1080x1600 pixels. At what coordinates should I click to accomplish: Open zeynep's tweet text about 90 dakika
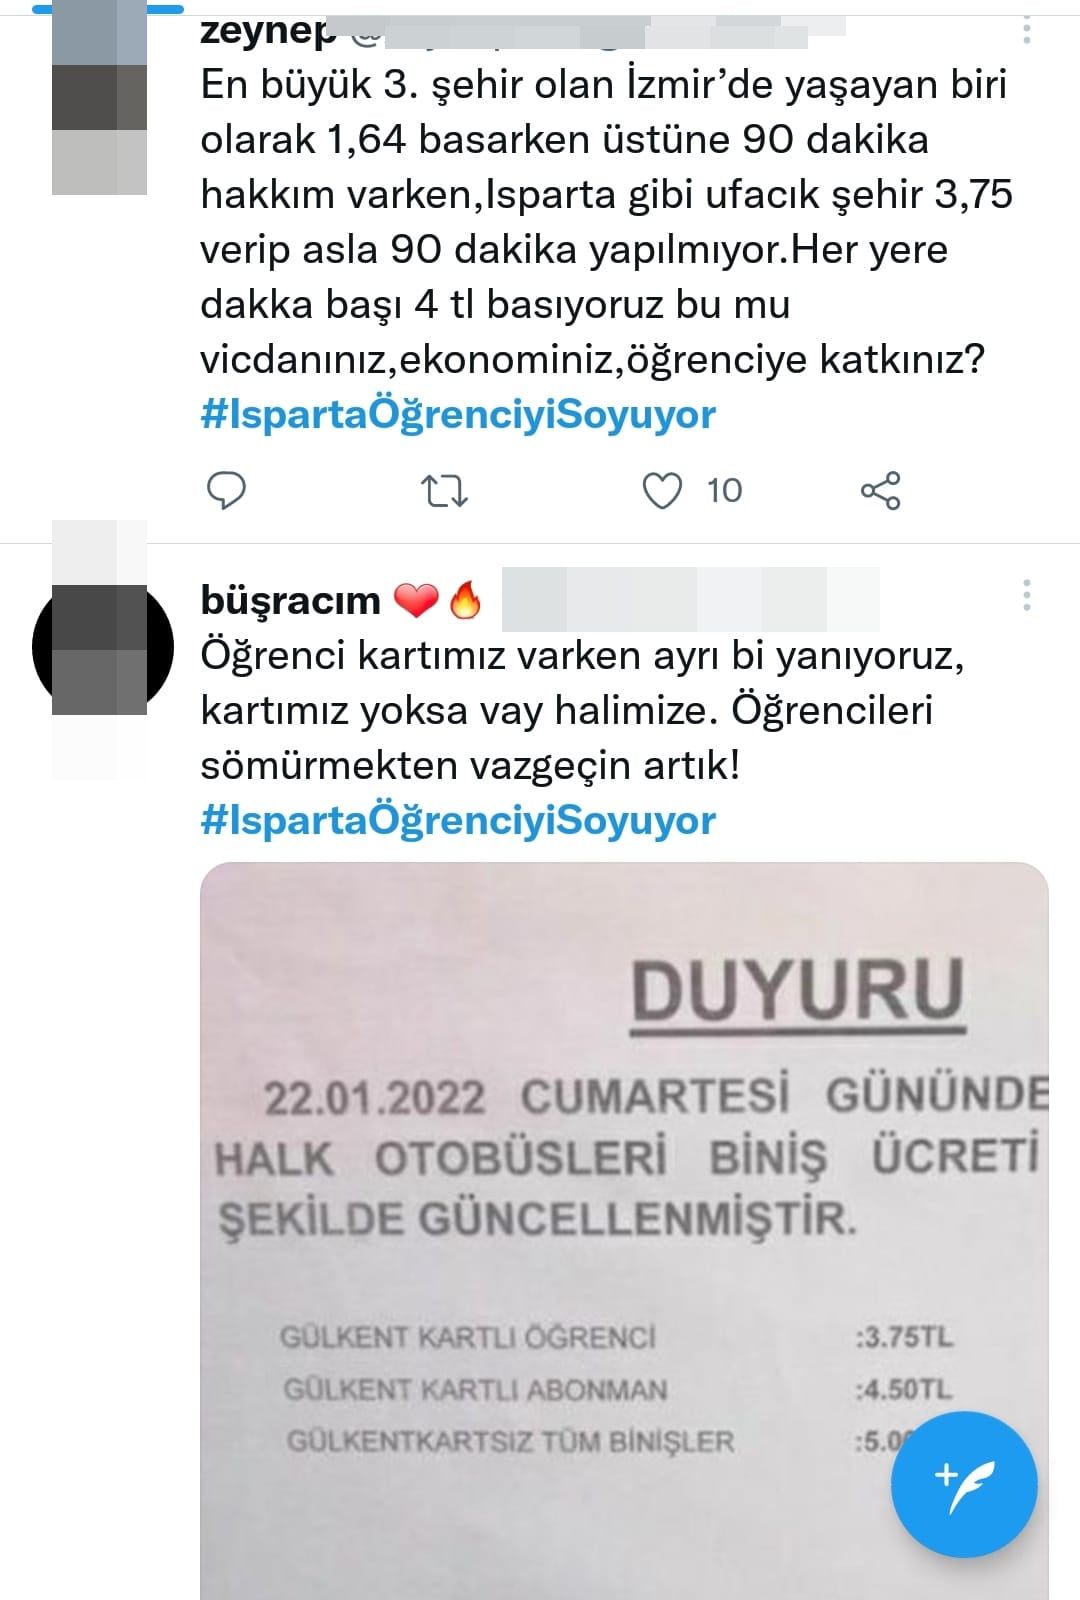click(606, 222)
